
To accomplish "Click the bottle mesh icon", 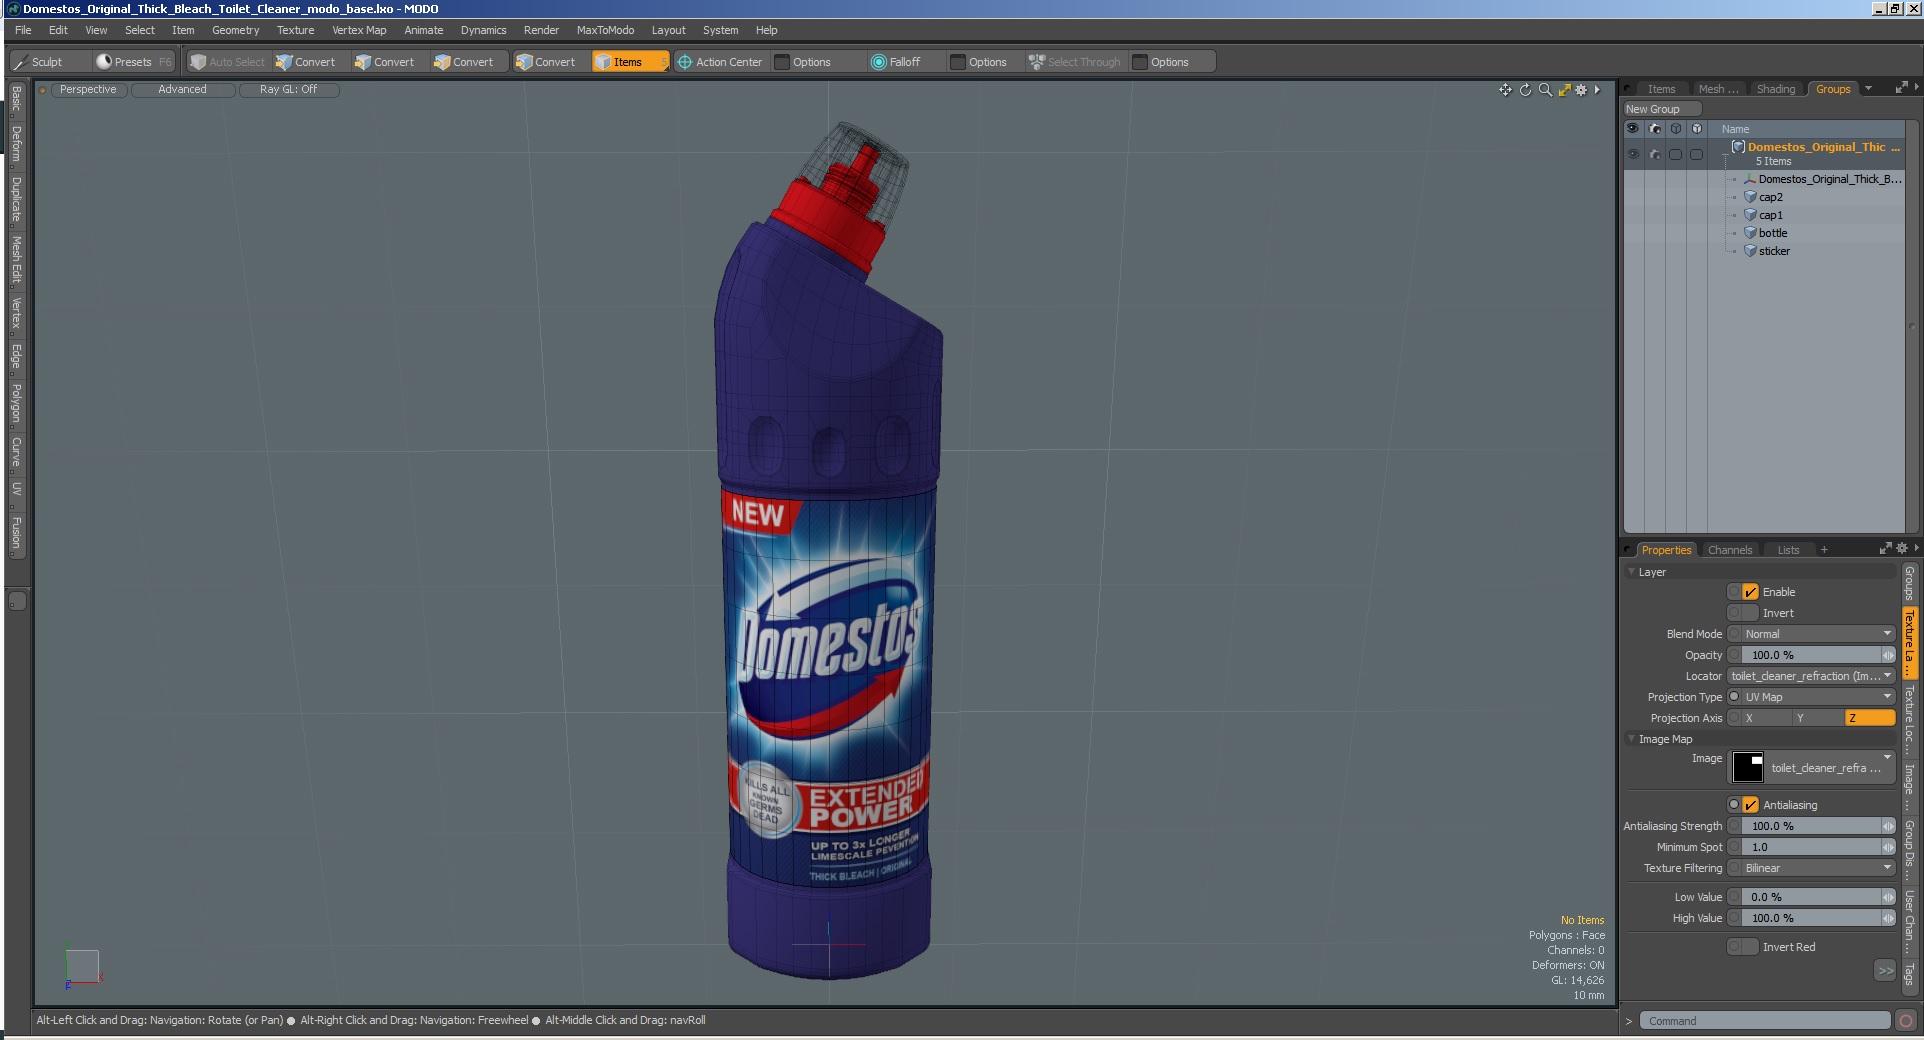I will pos(1750,233).
